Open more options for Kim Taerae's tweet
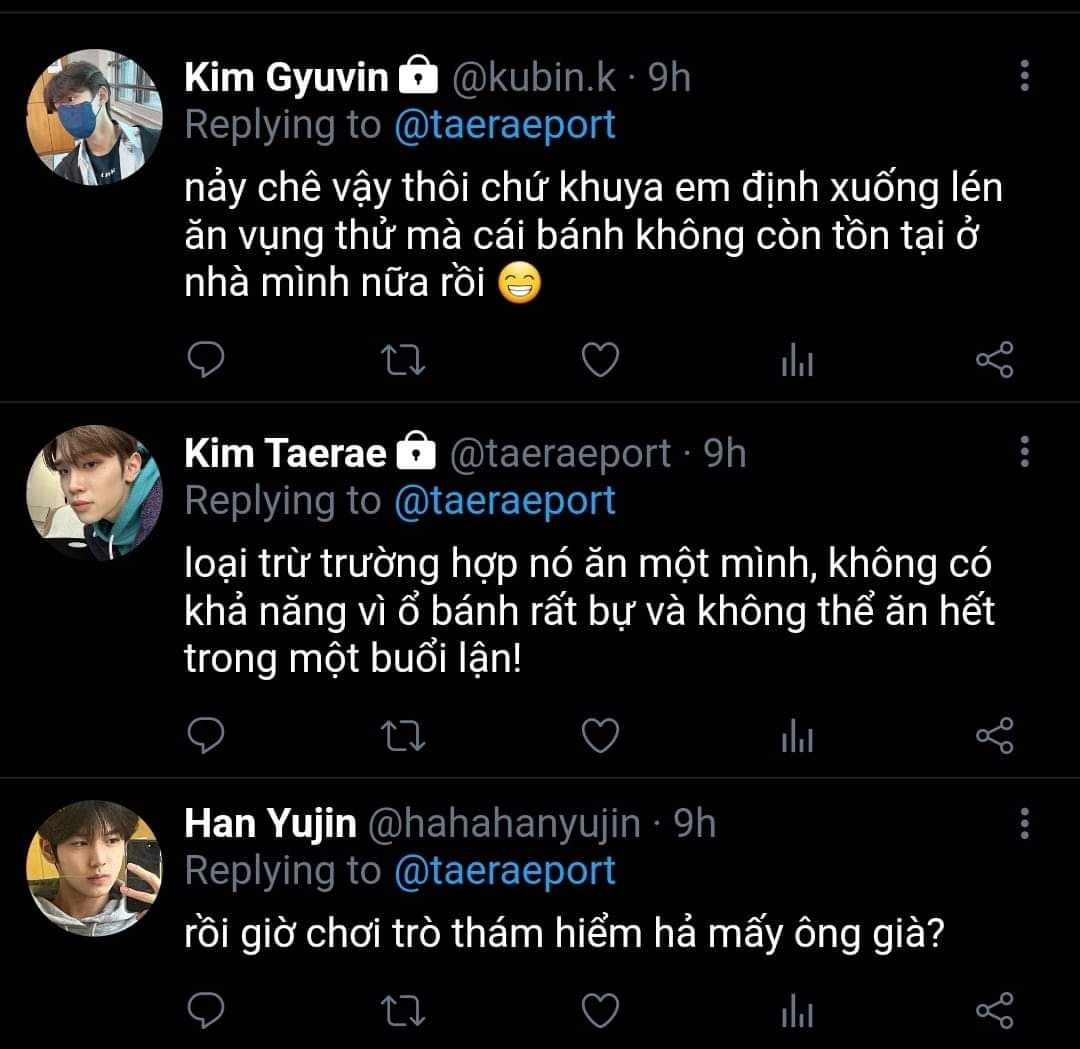1080x1049 pixels. point(1024,452)
